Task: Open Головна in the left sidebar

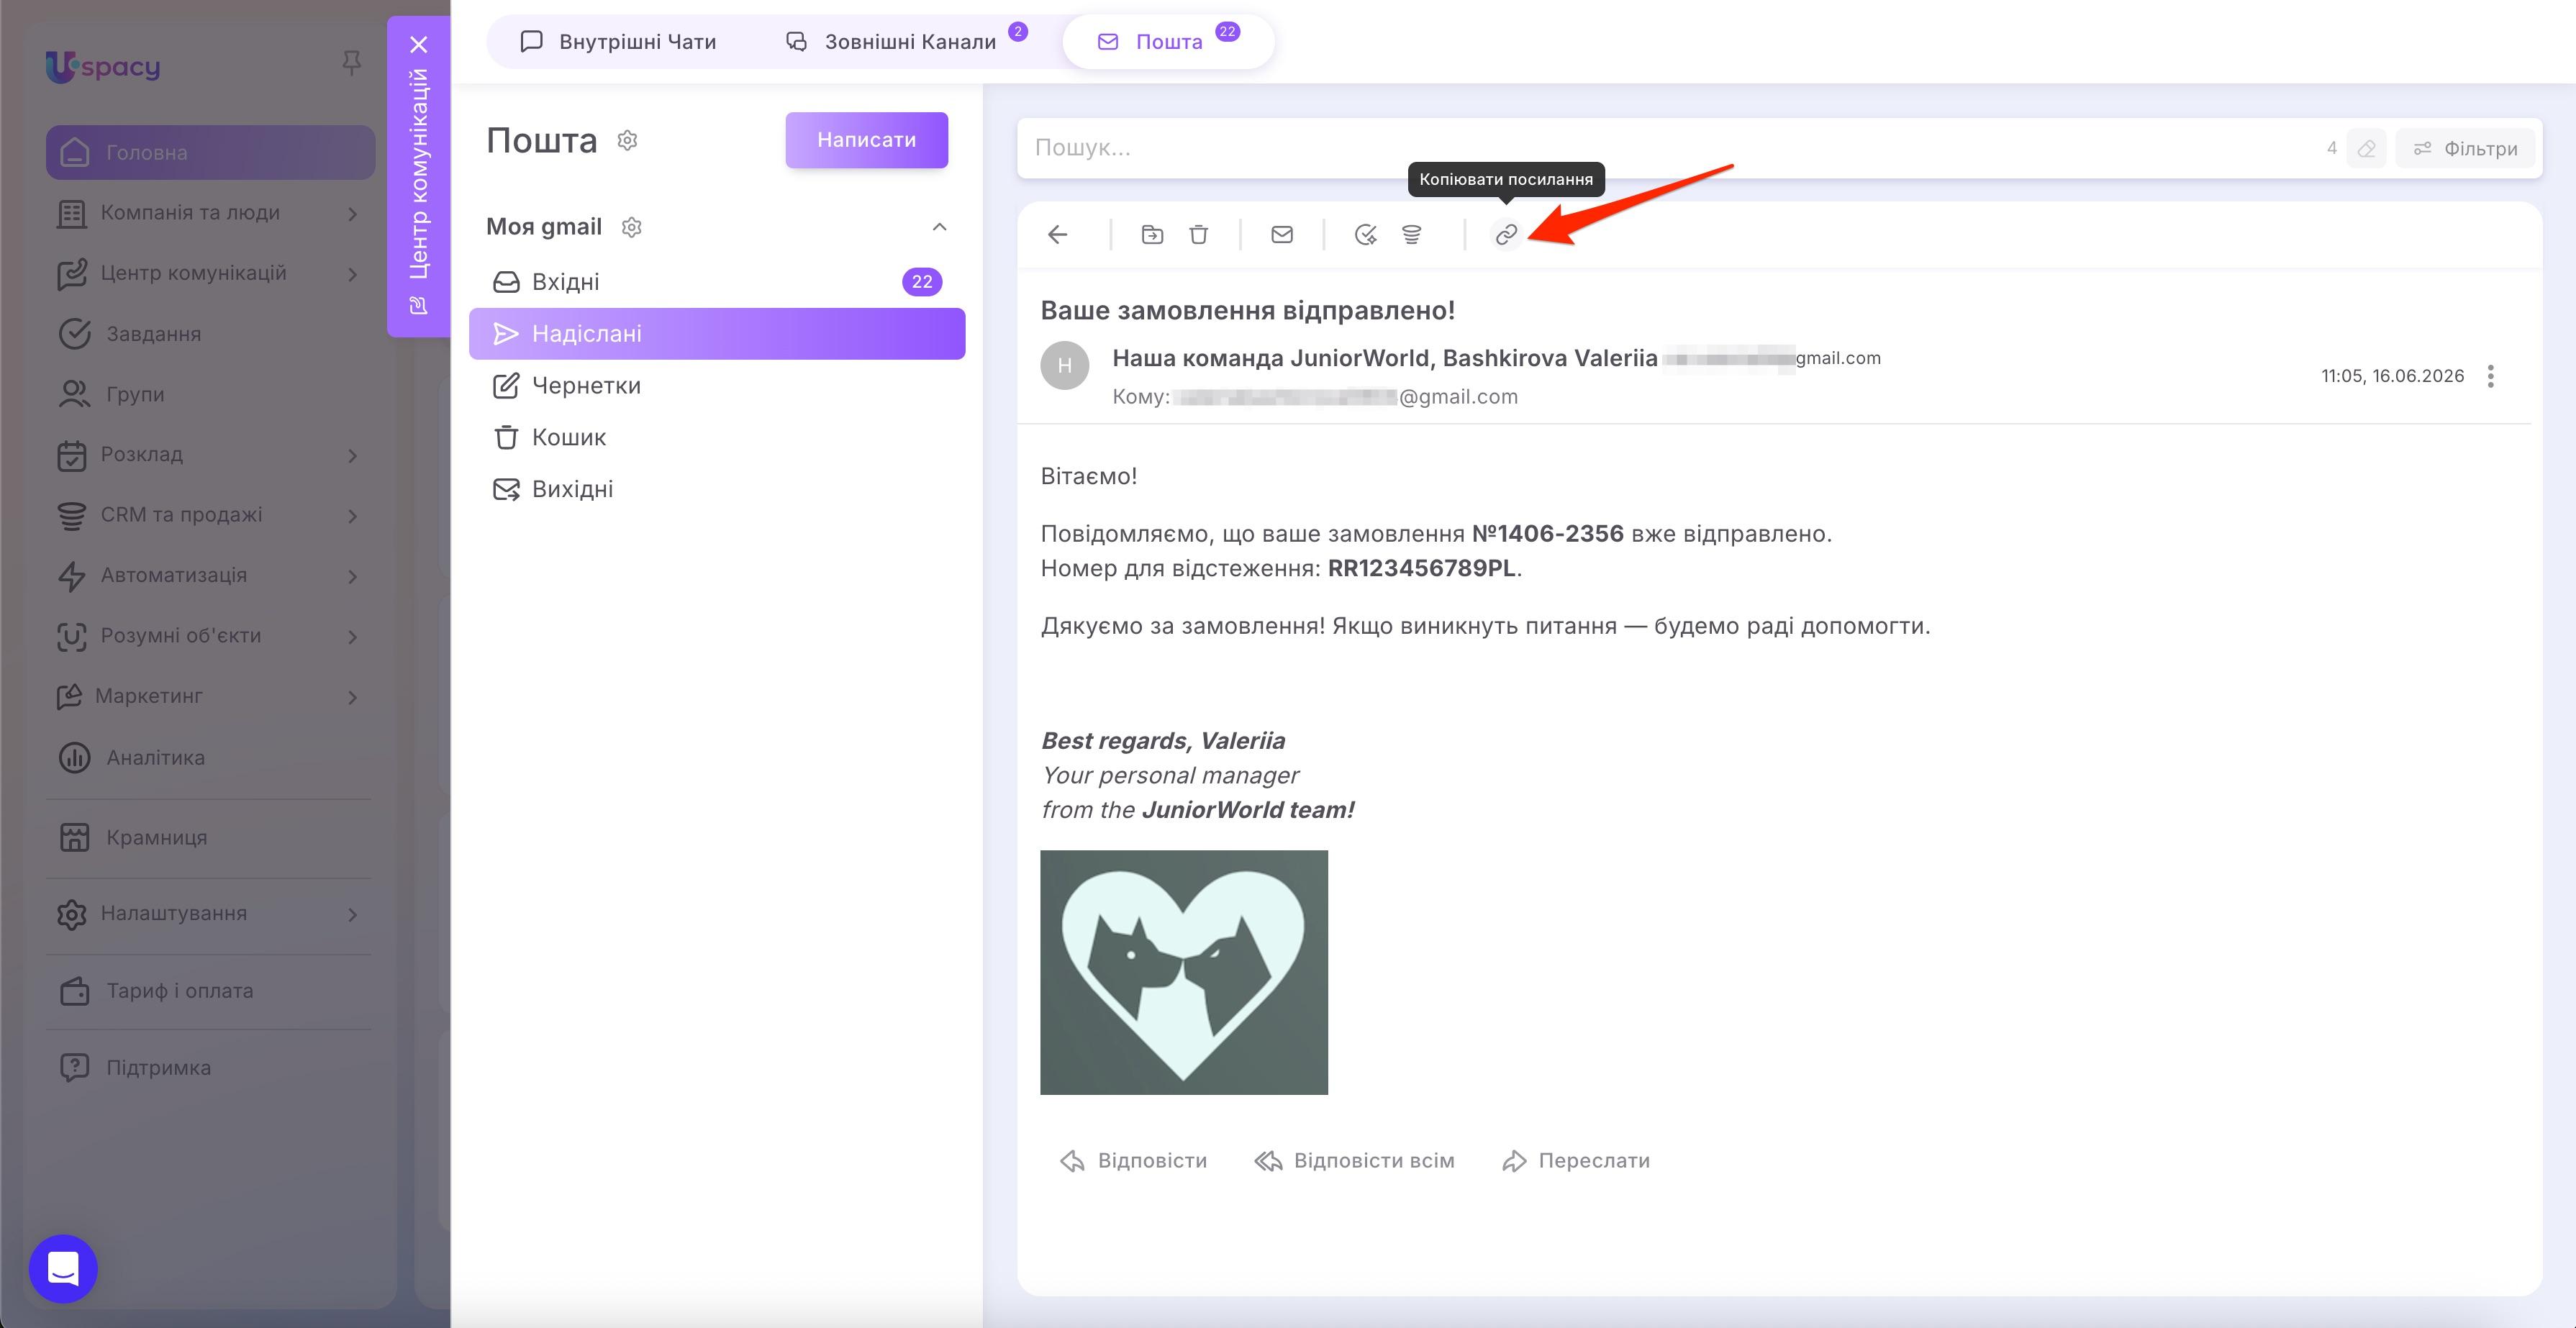Action: [210, 153]
